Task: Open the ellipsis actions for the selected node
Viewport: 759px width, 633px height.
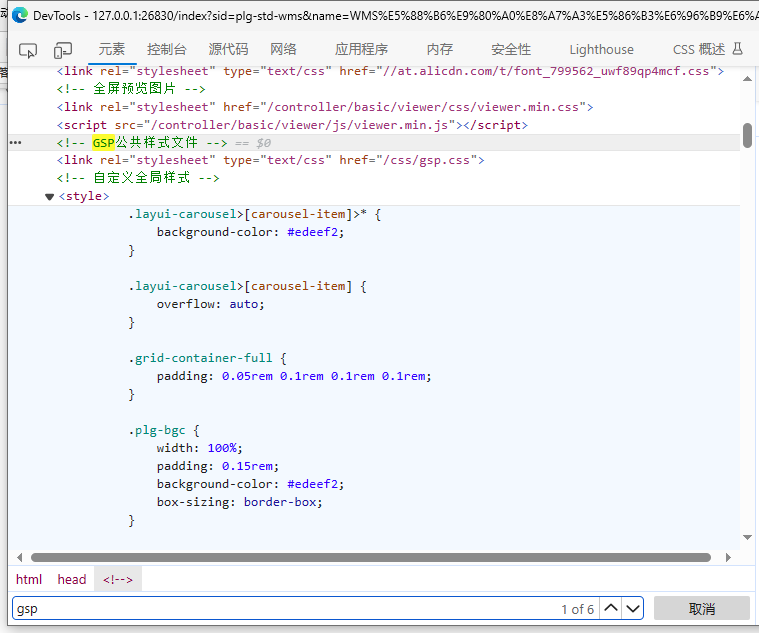Action: click(x=15, y=143)
